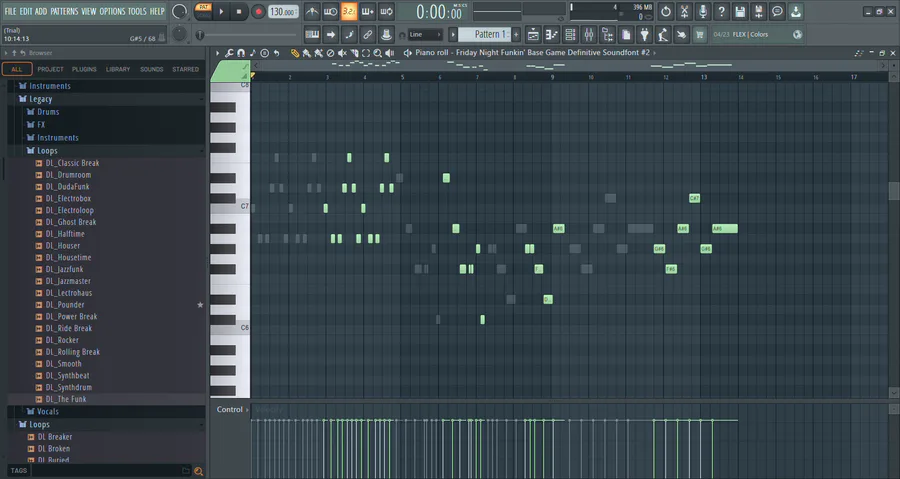900x479 pixels.
Task: Click the Touch controller hand icon
Action: (x=681, y=34)
